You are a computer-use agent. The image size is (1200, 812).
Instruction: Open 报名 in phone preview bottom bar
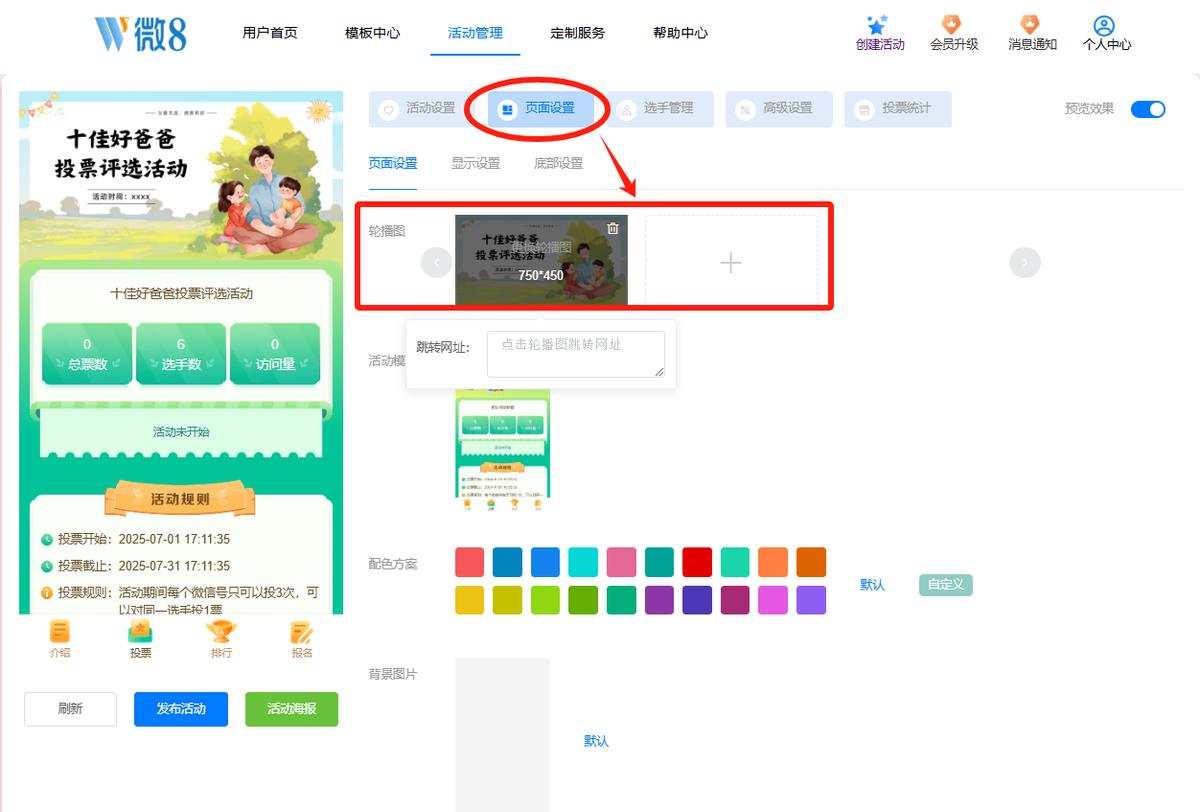(x=302, y=639)
